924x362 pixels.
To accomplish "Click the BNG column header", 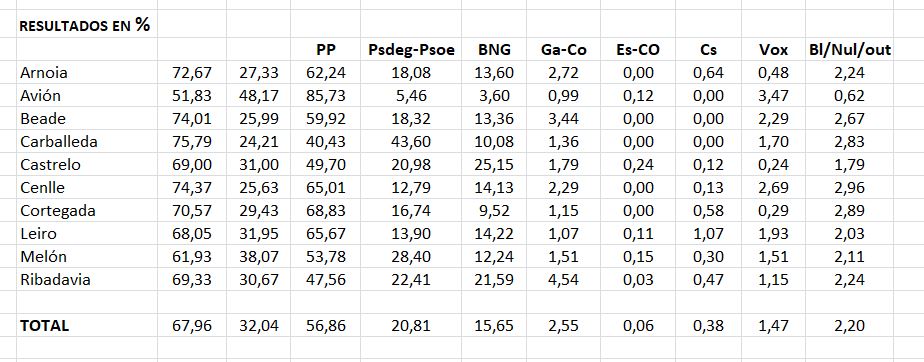I will point(494,50).
